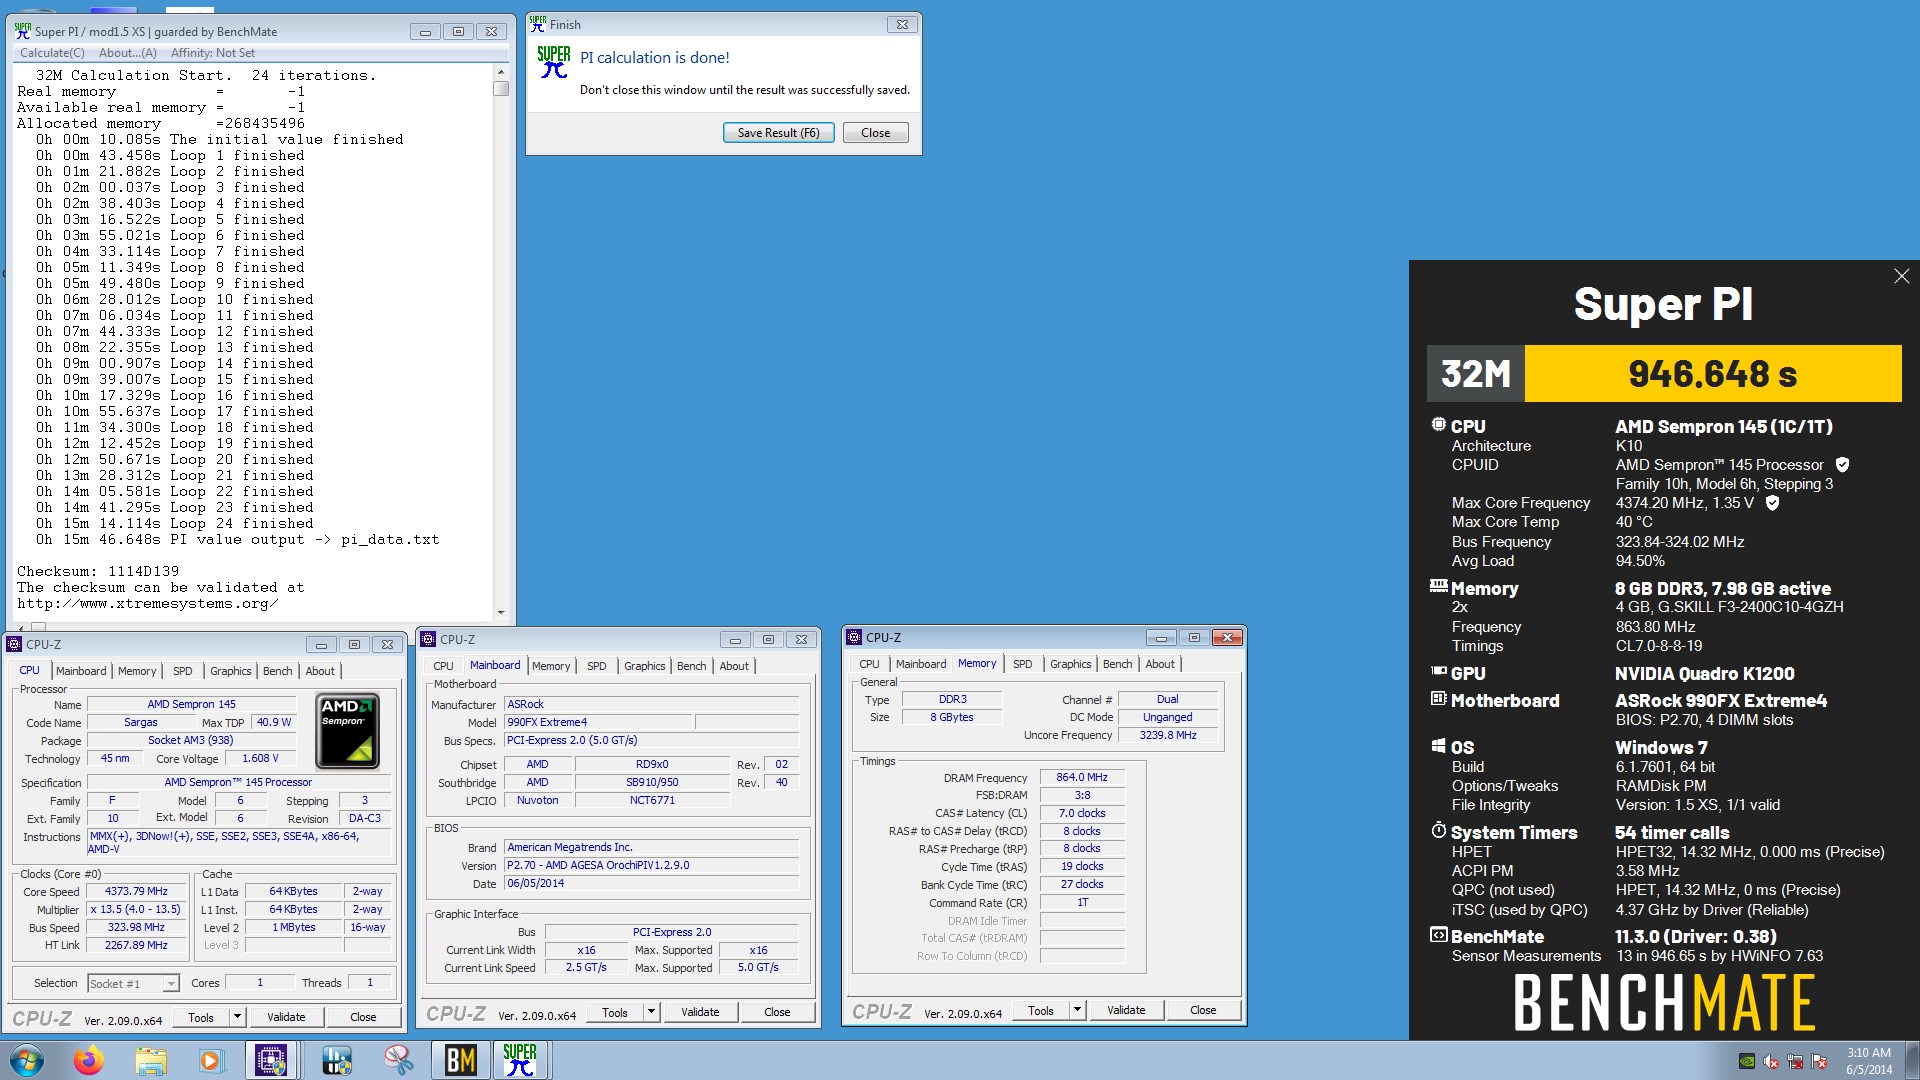Click the BIOS version P2.70 field

(x=652, y=866)
